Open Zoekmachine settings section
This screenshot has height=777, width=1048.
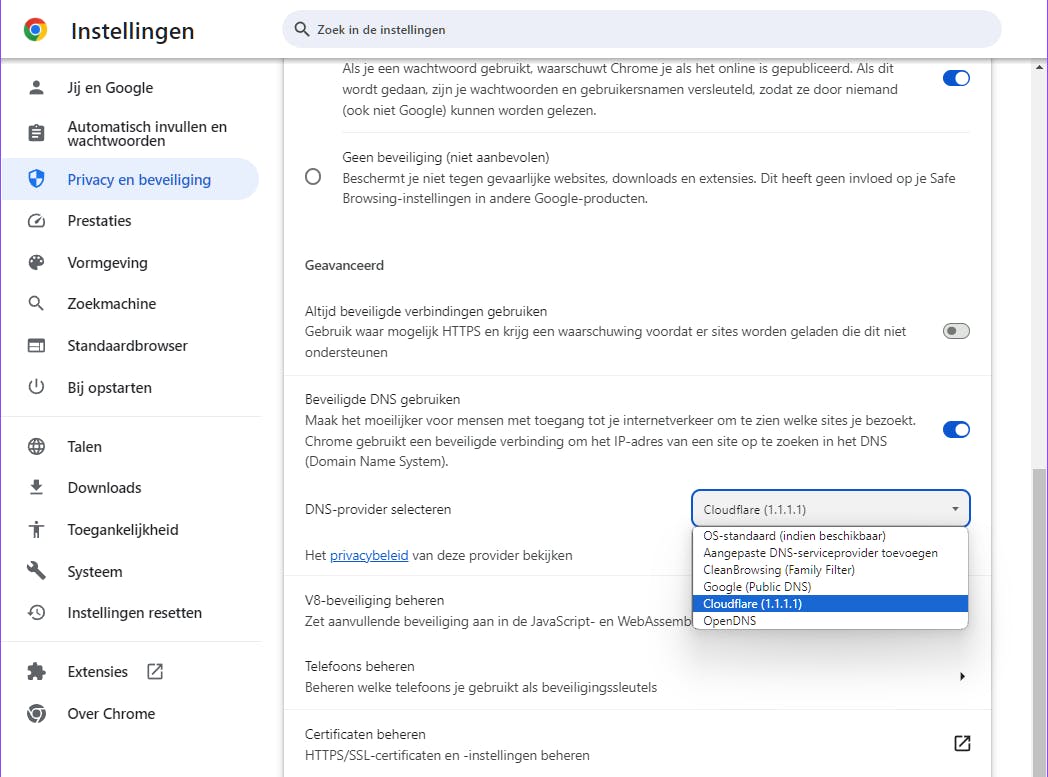112,304
